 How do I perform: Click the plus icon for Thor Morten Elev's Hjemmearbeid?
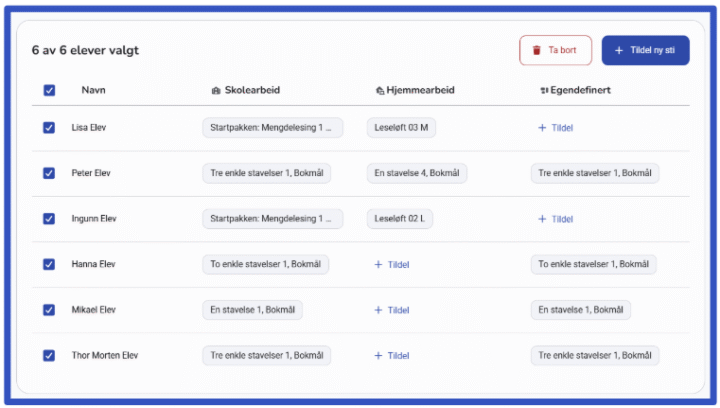click(378, 355)
